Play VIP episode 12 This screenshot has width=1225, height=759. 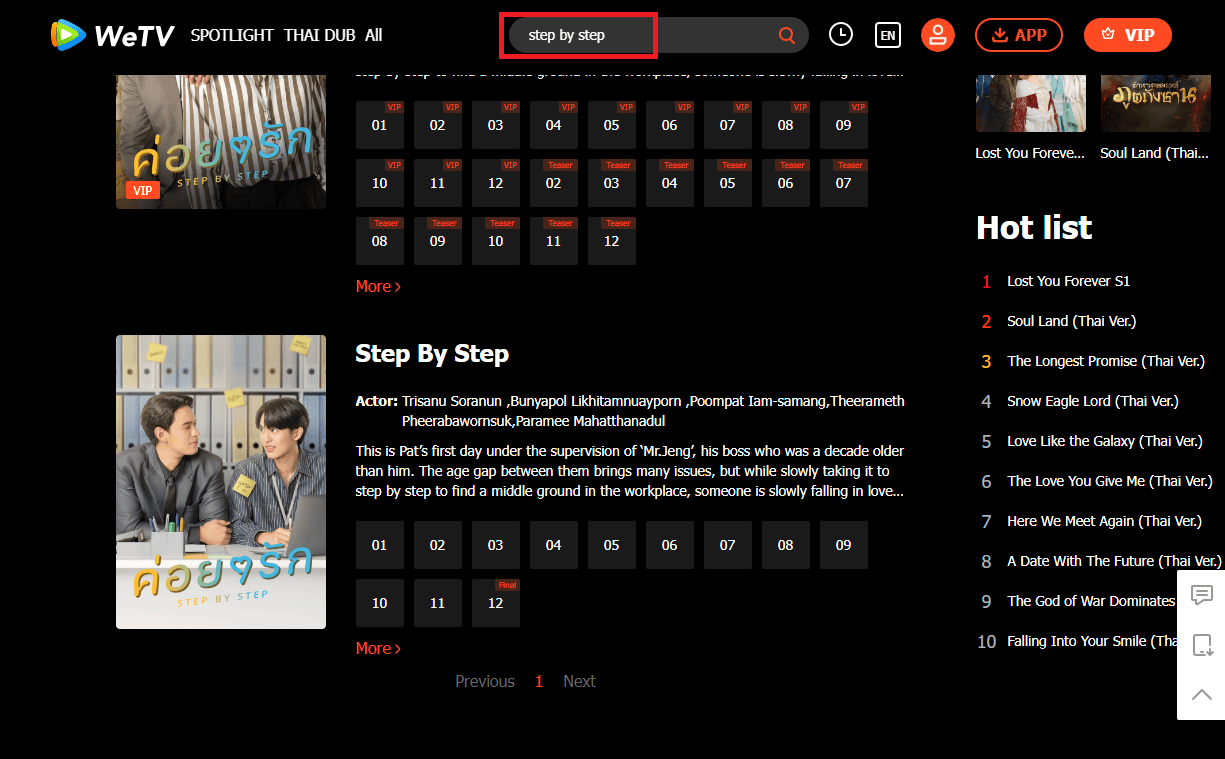click(x=496, y=183)
